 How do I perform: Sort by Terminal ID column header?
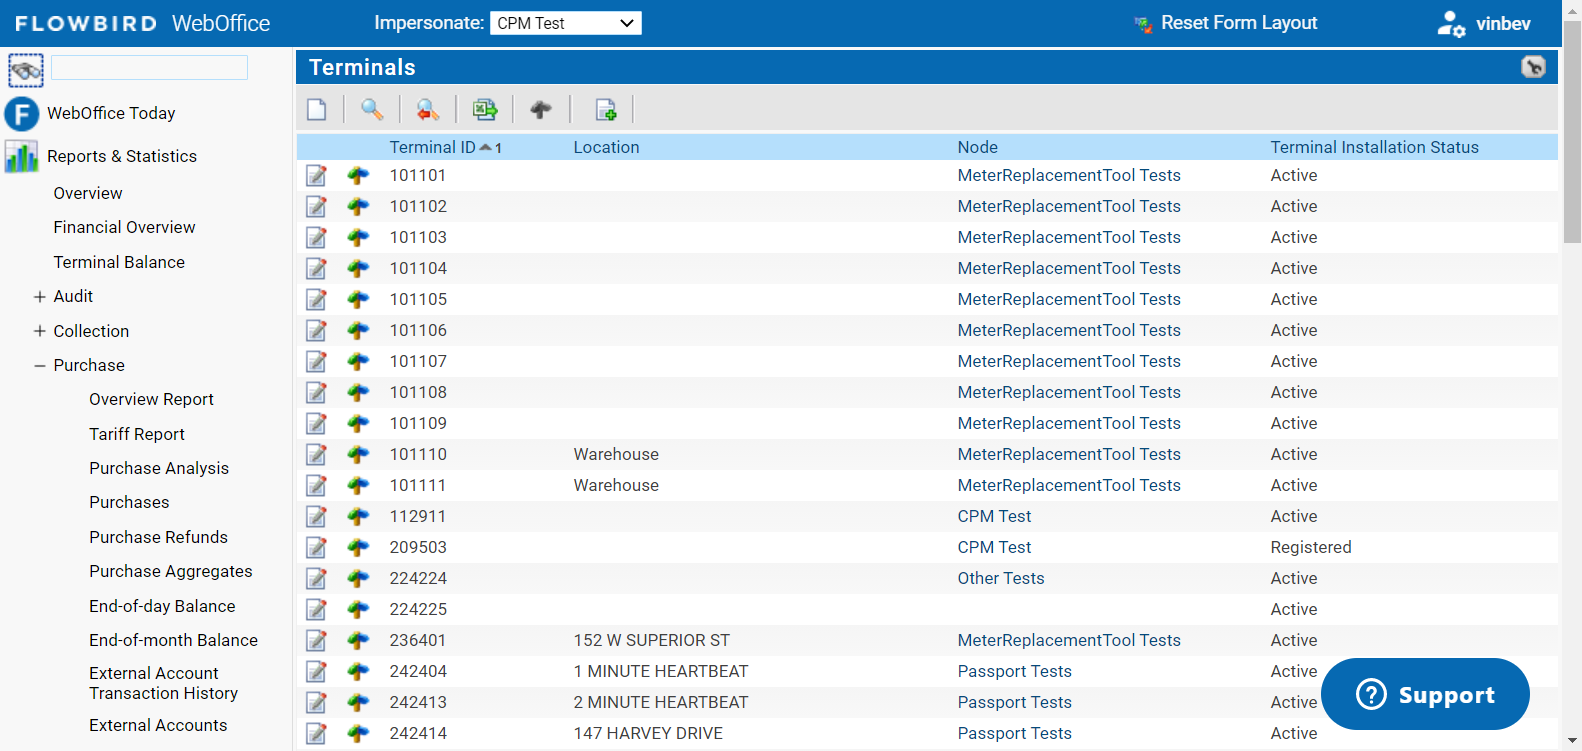[433, 147]
